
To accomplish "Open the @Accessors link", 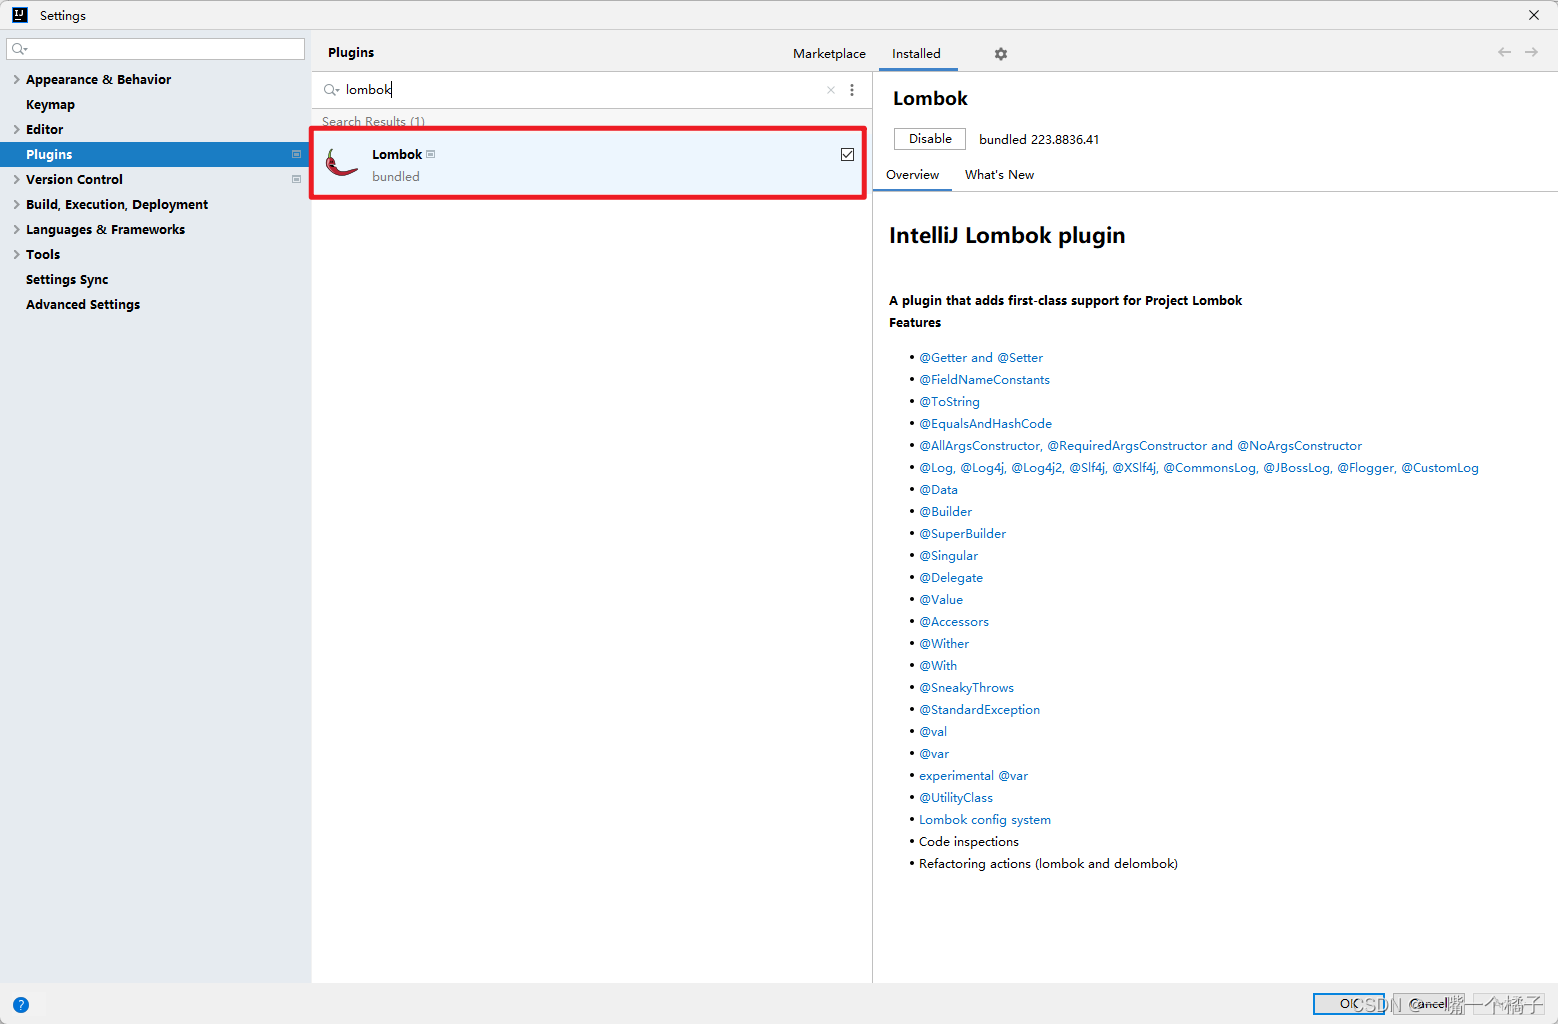I will pos(954,622).
